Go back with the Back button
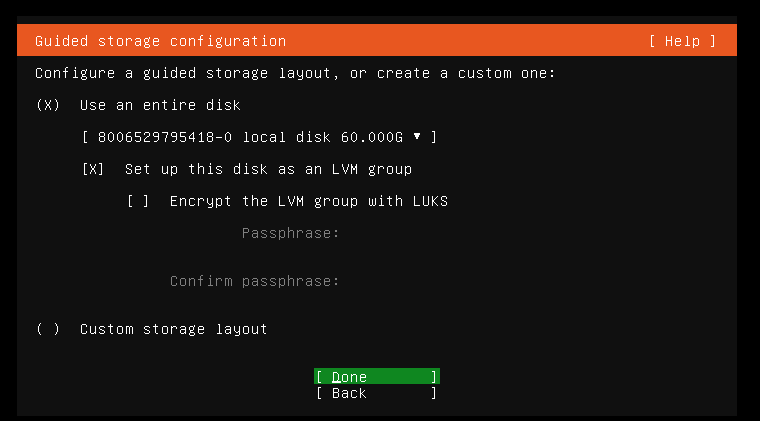Image resolution: width=760 pixels, height=421 pixels. [377, 393]
